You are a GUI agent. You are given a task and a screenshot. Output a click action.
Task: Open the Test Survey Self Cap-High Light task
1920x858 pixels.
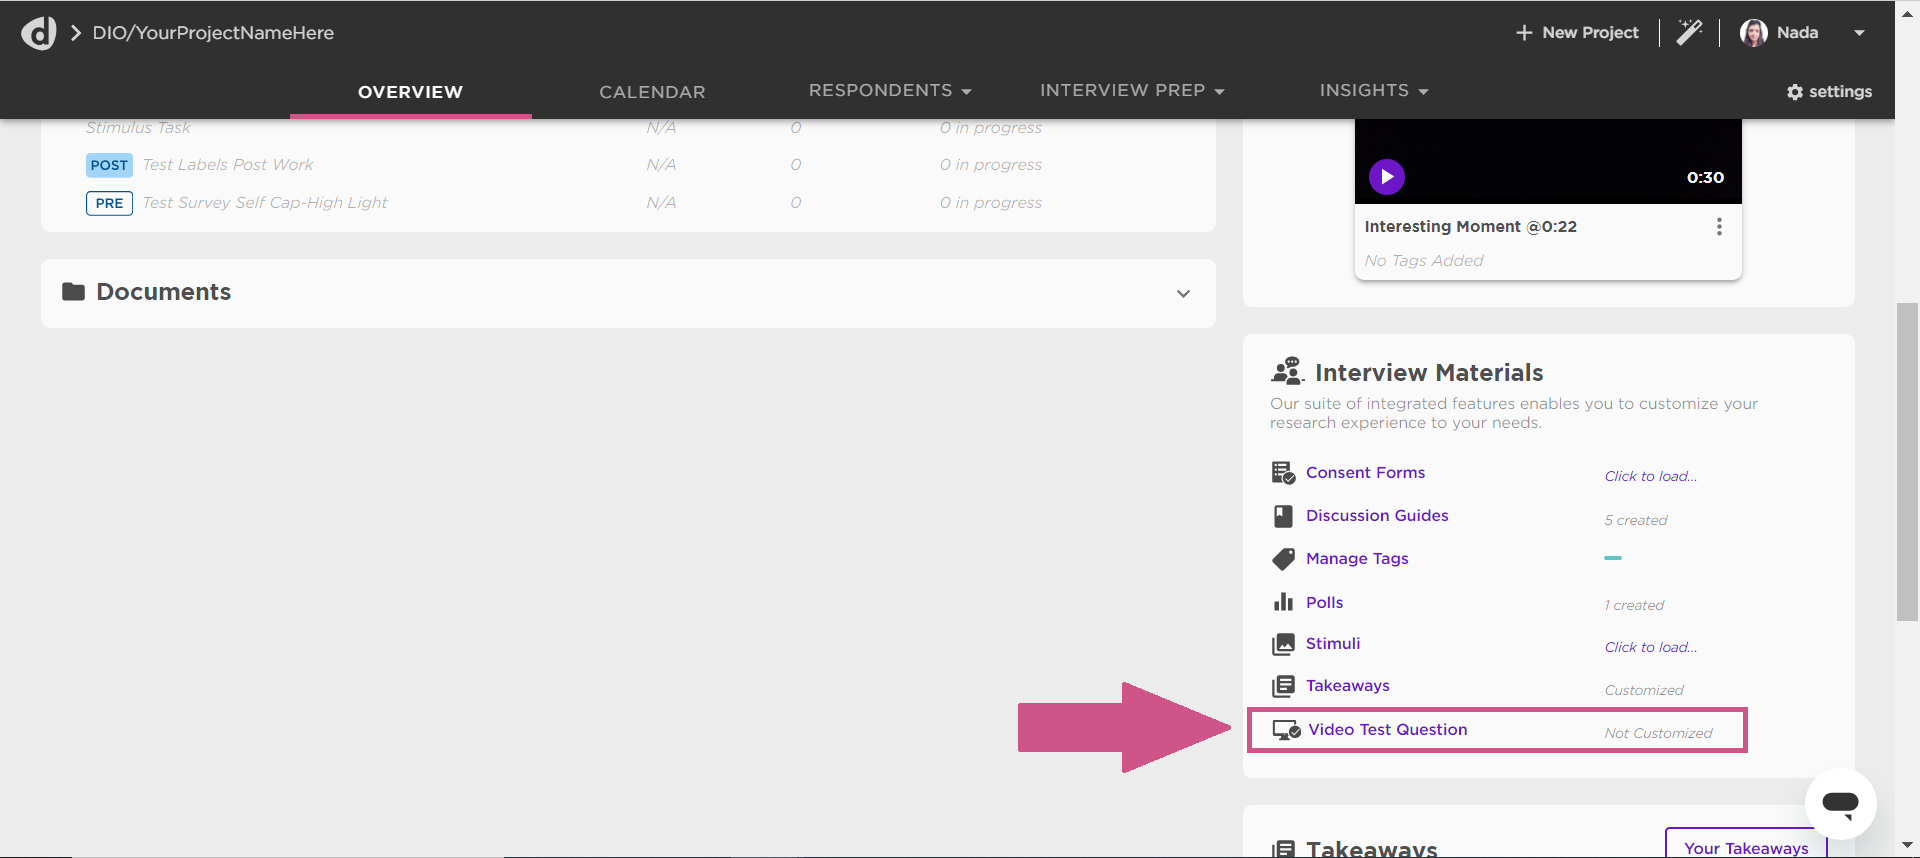(x=264, y=203)
